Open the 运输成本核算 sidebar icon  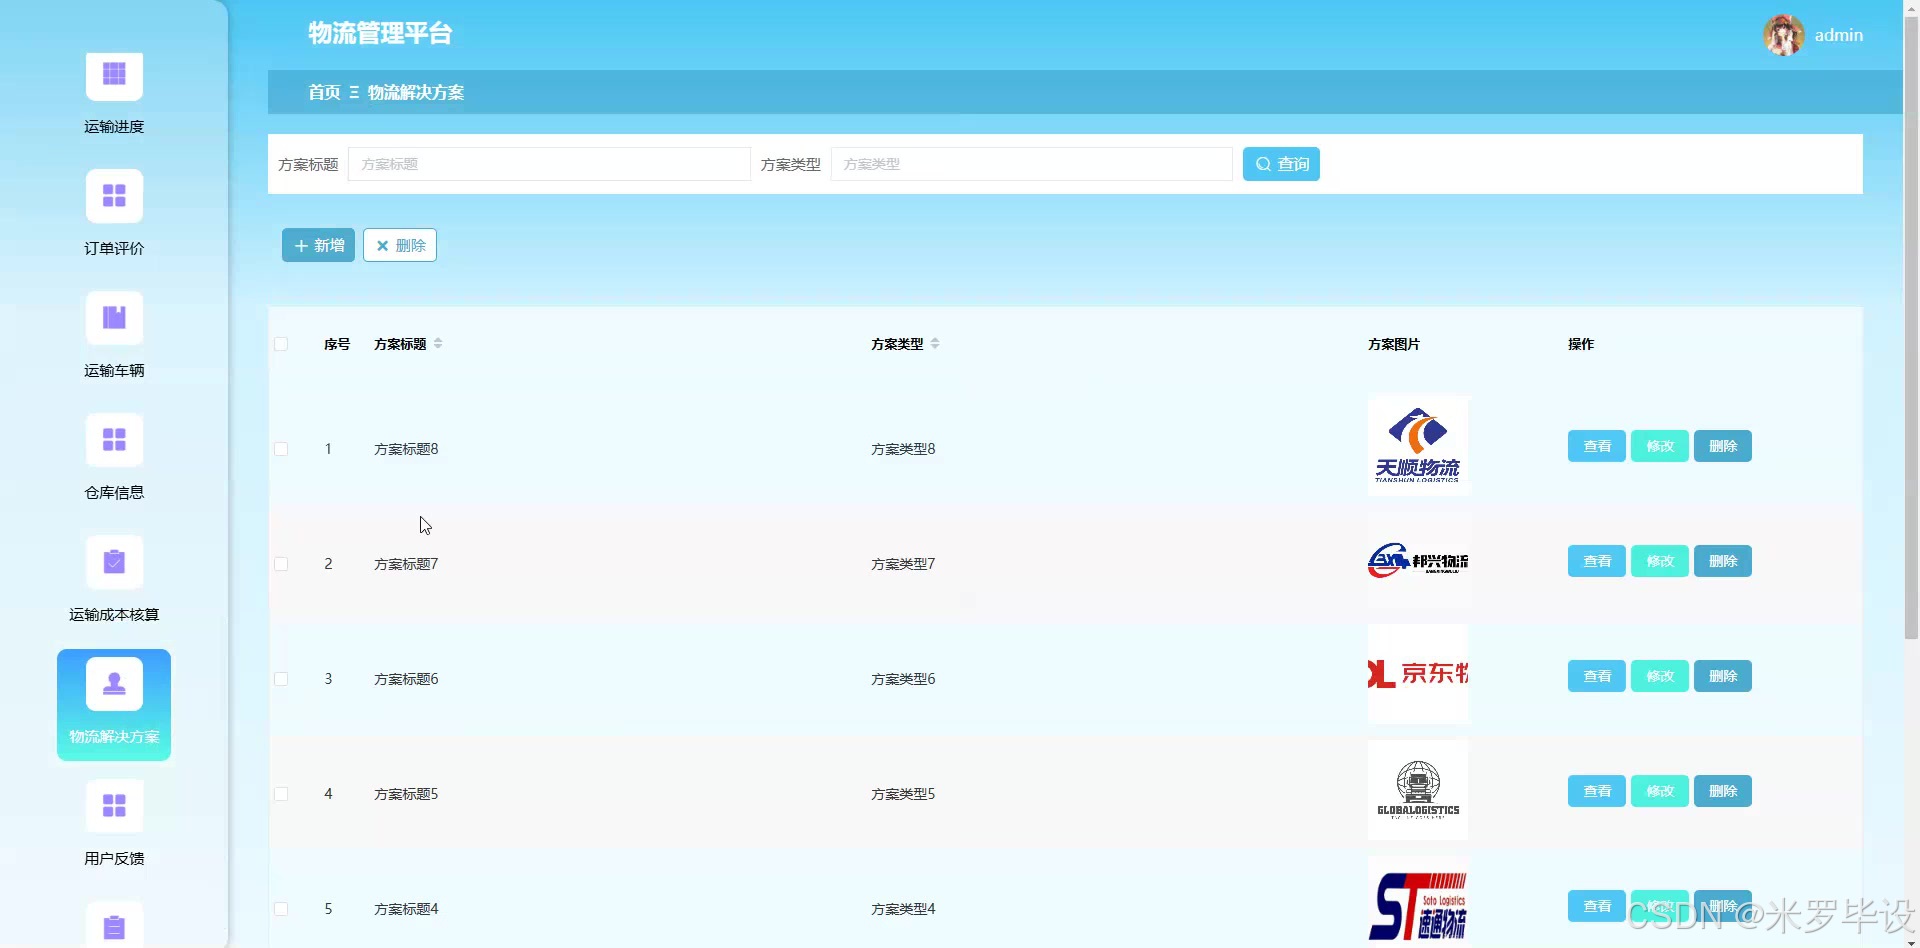pyautogui.click(x=114, y=562)
